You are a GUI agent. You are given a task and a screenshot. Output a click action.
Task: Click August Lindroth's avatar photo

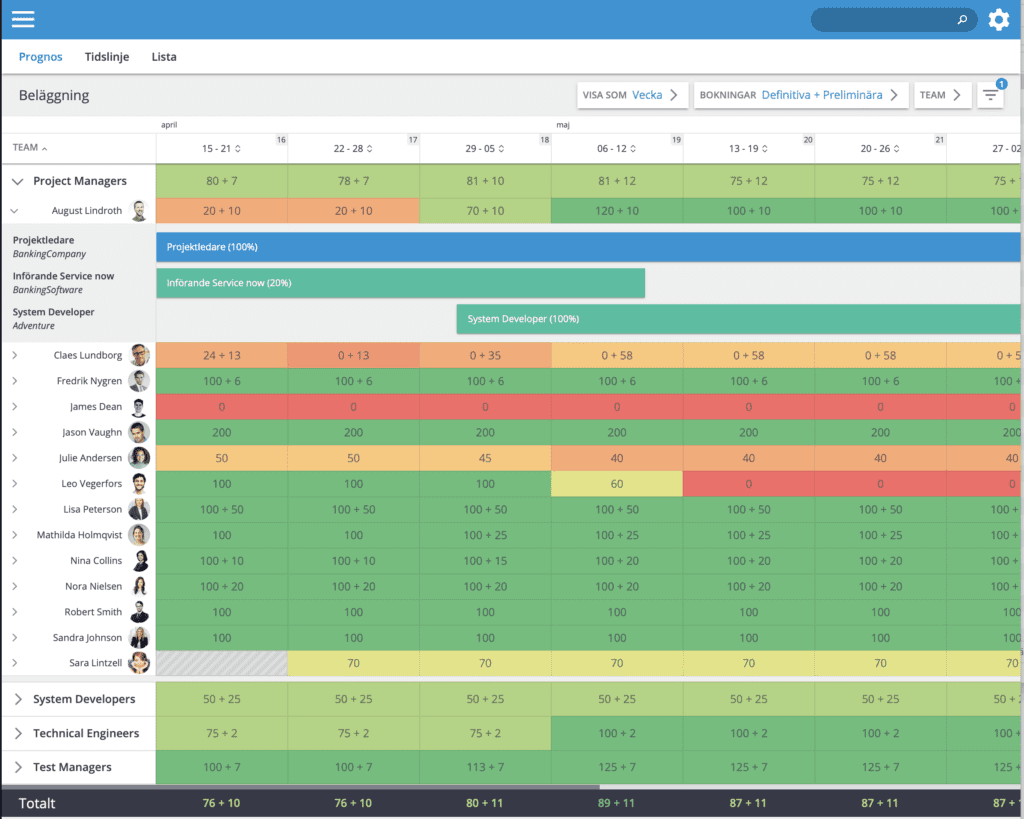[x=138, y=210]
